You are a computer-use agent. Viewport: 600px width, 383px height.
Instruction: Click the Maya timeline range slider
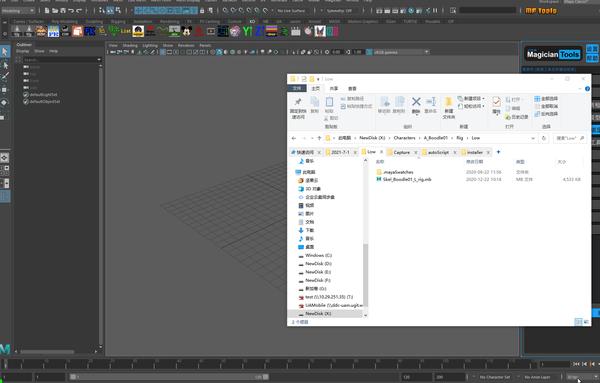pyautogui.click(x=168, y=377)
